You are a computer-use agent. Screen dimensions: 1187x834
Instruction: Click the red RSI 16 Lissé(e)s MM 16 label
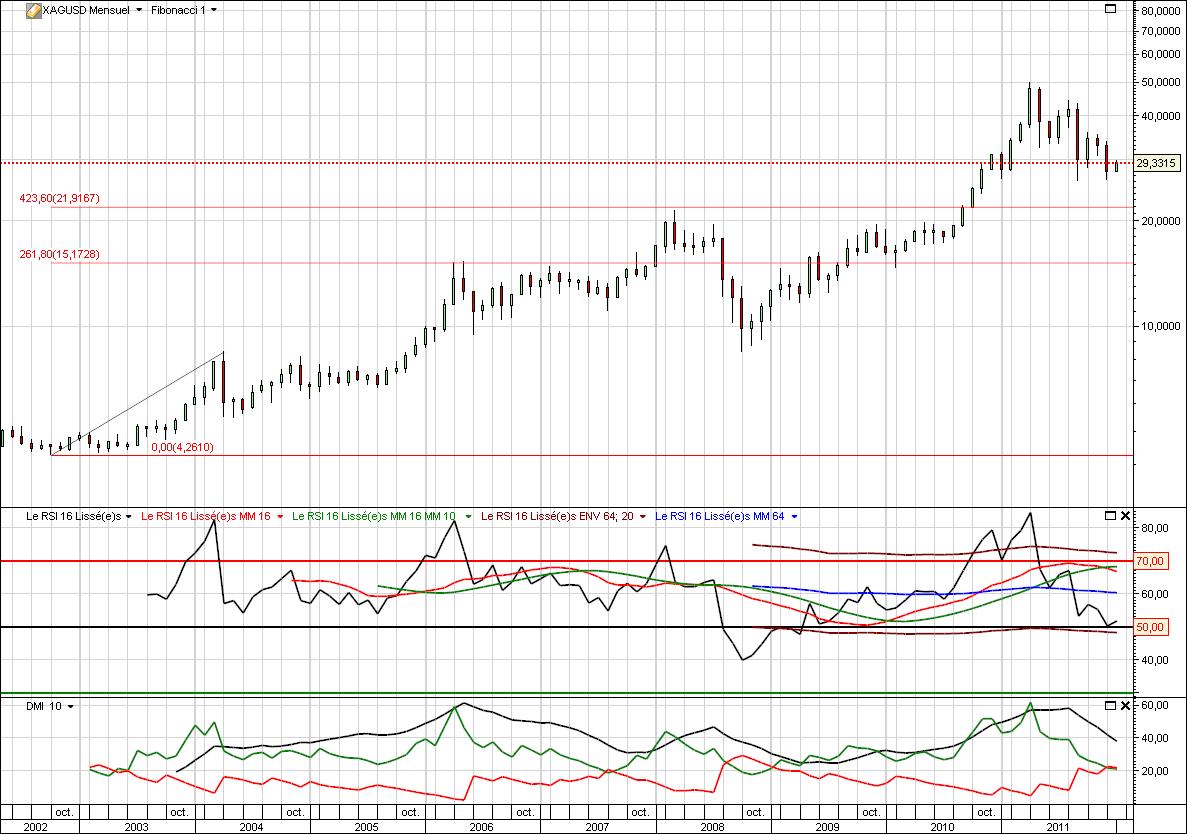pyautogui.click(x=206, y=517)
